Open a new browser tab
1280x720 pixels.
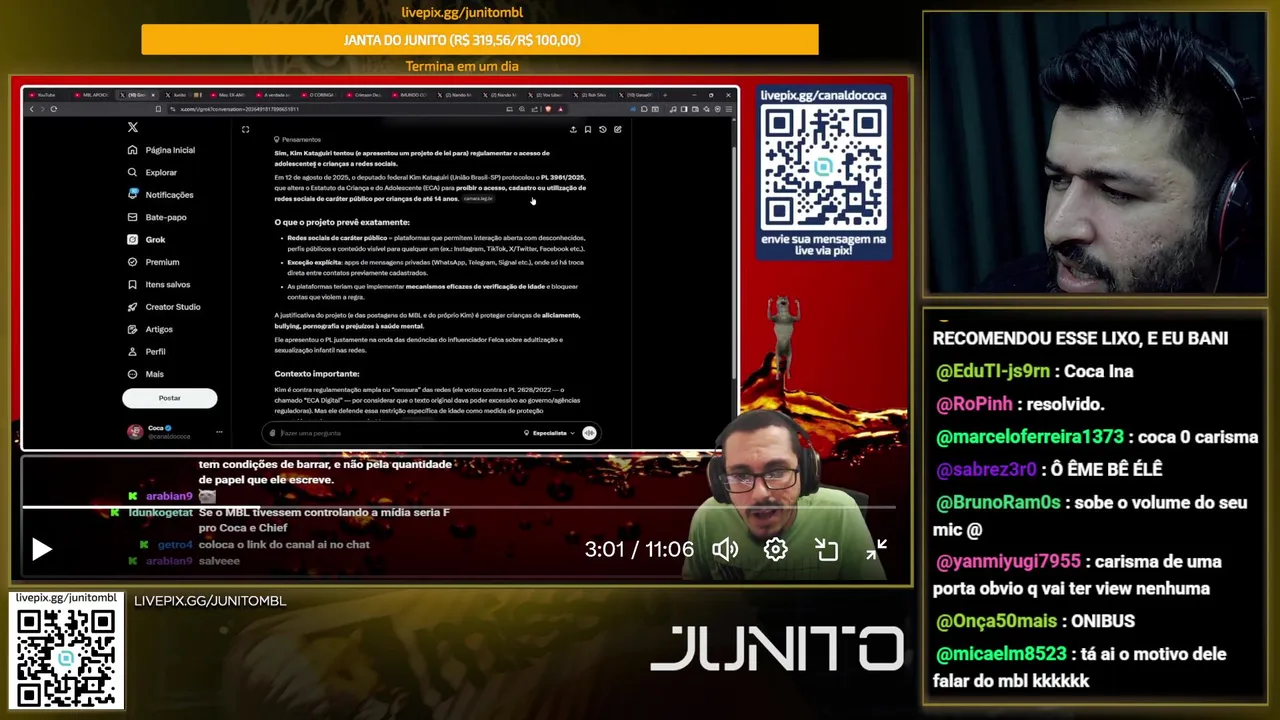tap(666, 95)
